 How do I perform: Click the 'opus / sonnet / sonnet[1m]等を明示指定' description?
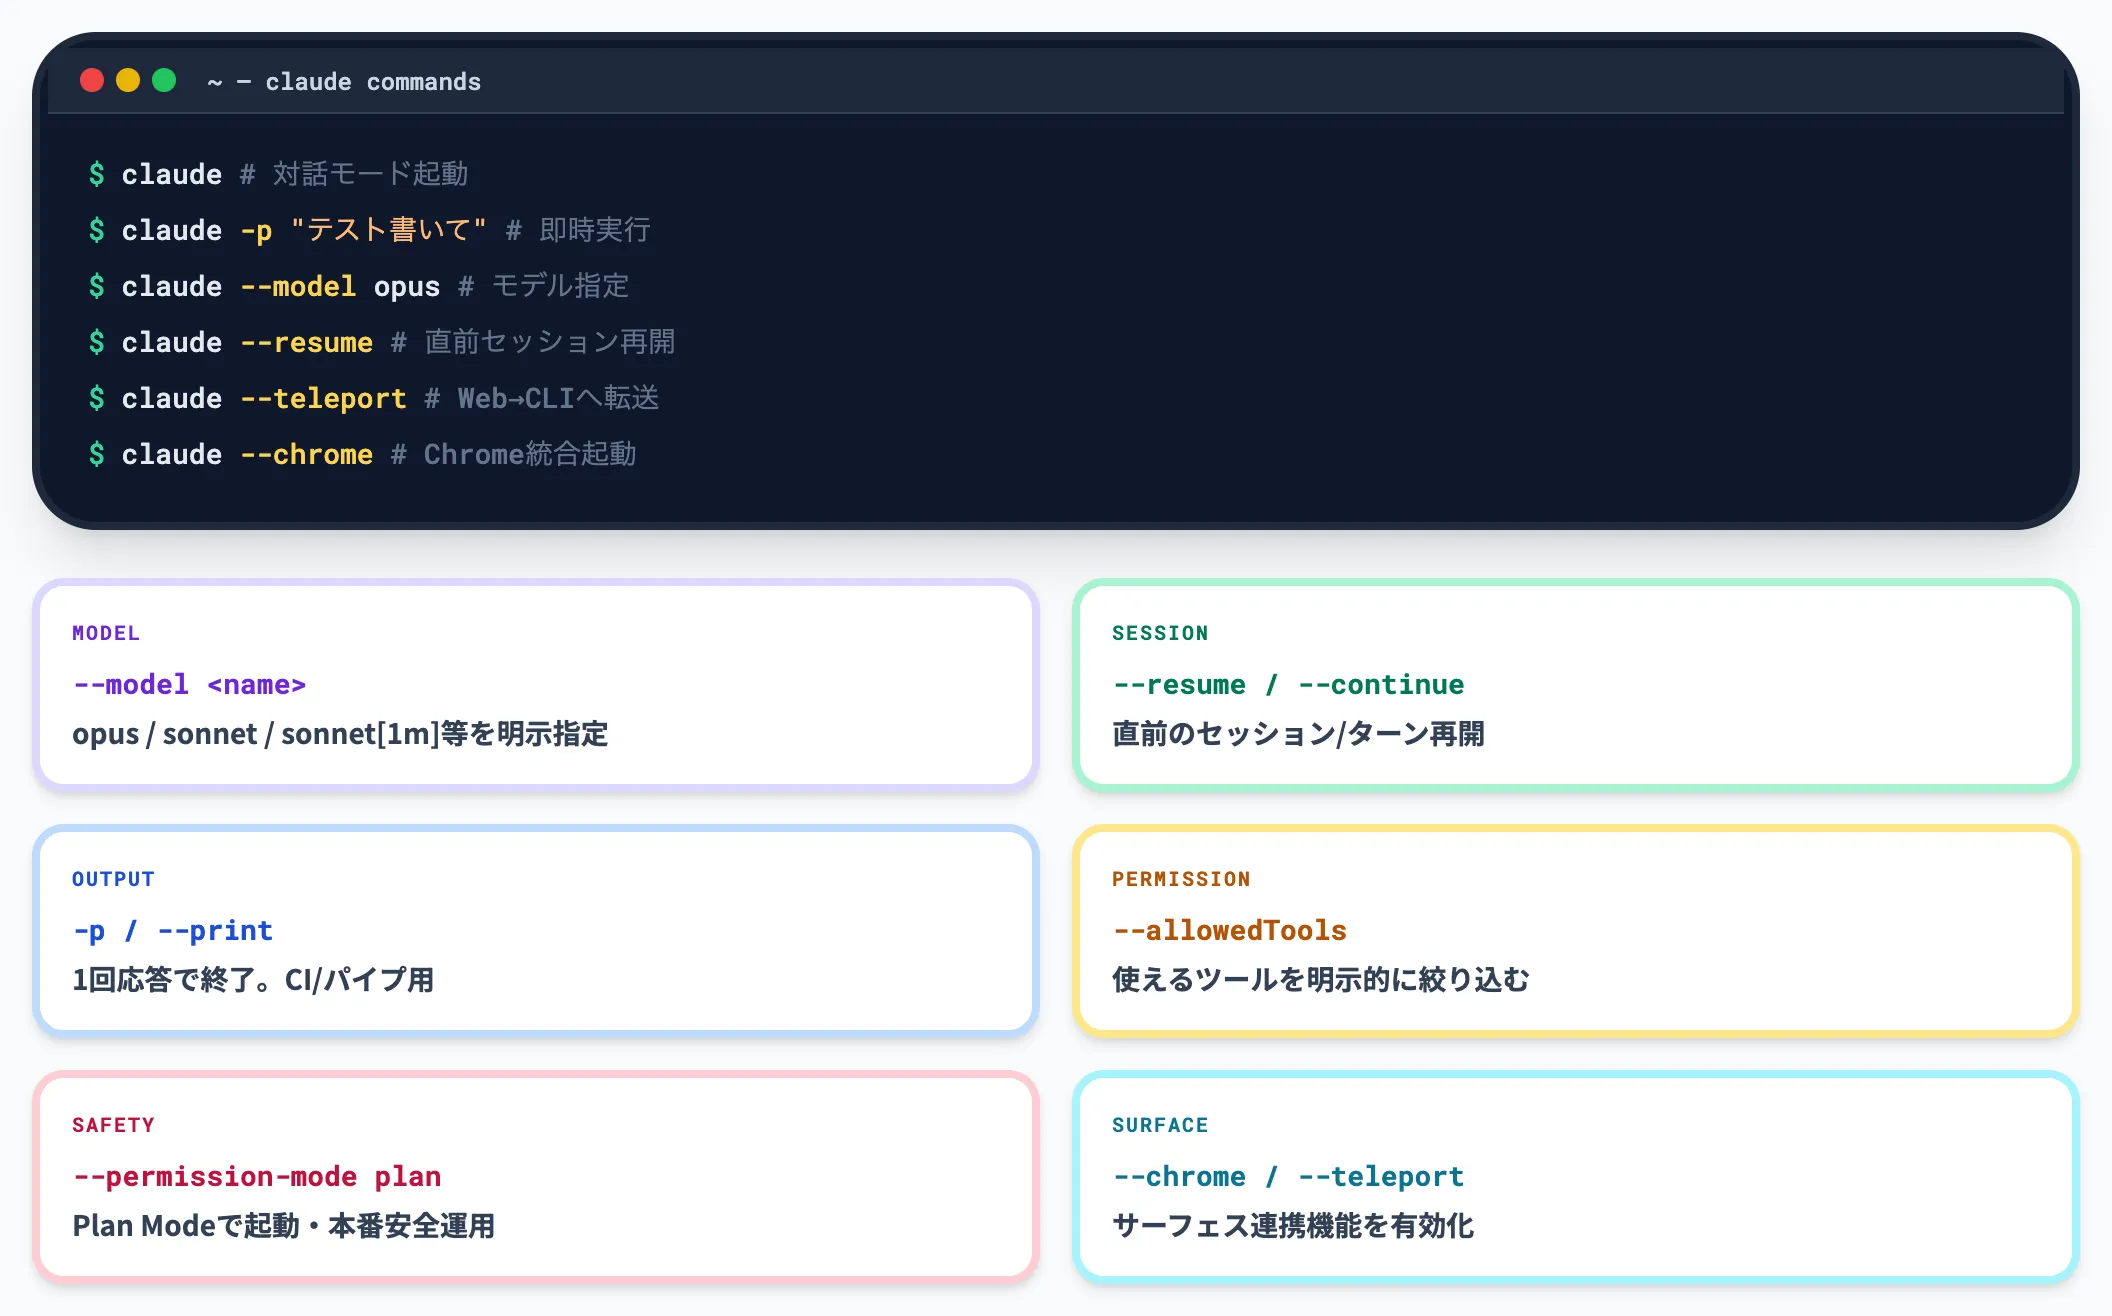[x=340, y=734]
